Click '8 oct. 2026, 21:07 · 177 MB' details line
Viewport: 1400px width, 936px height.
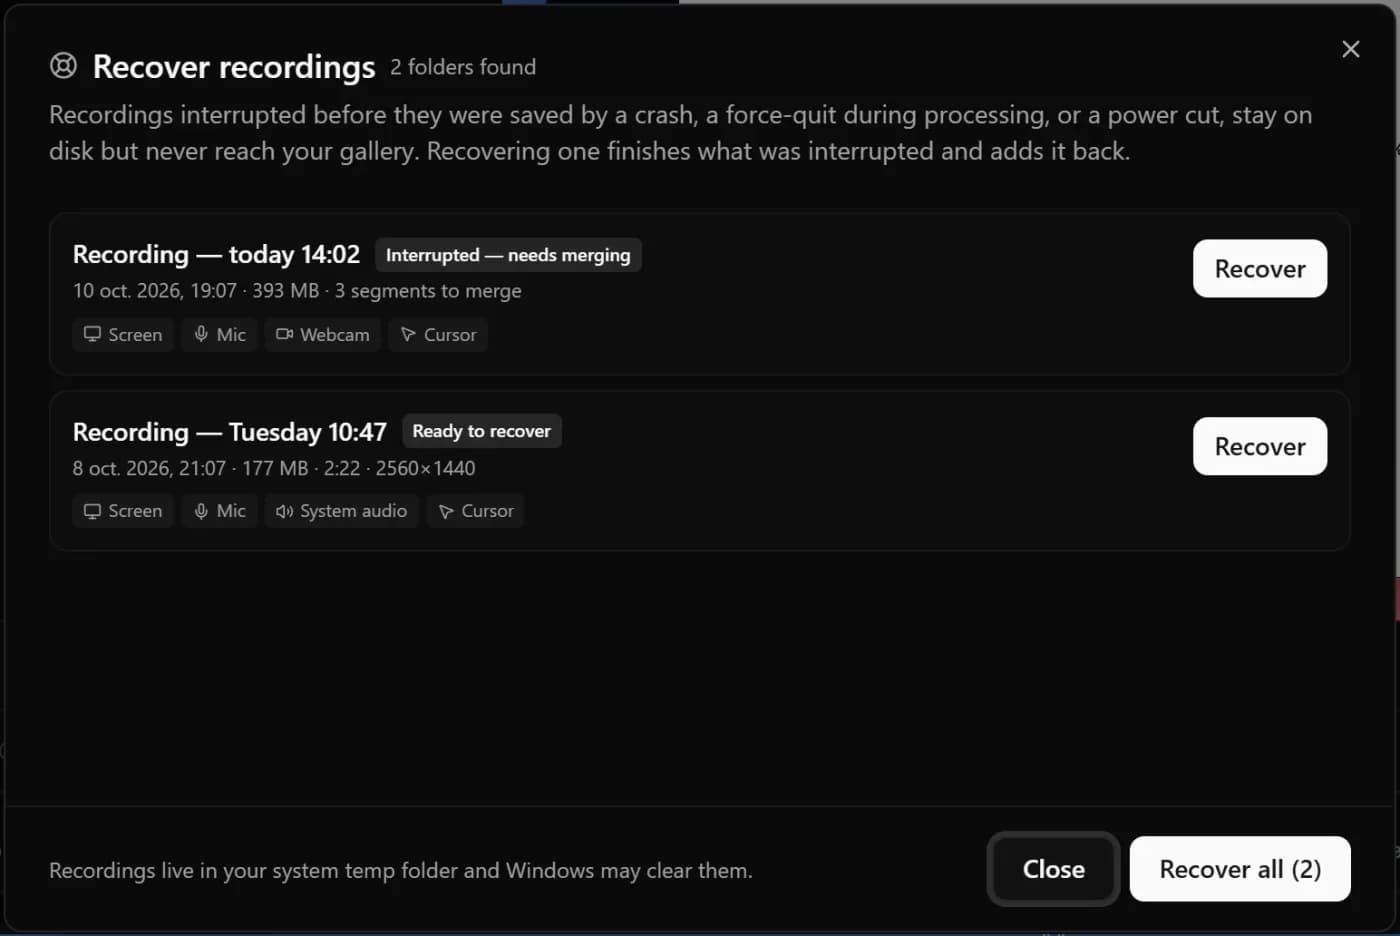(274, 468)
